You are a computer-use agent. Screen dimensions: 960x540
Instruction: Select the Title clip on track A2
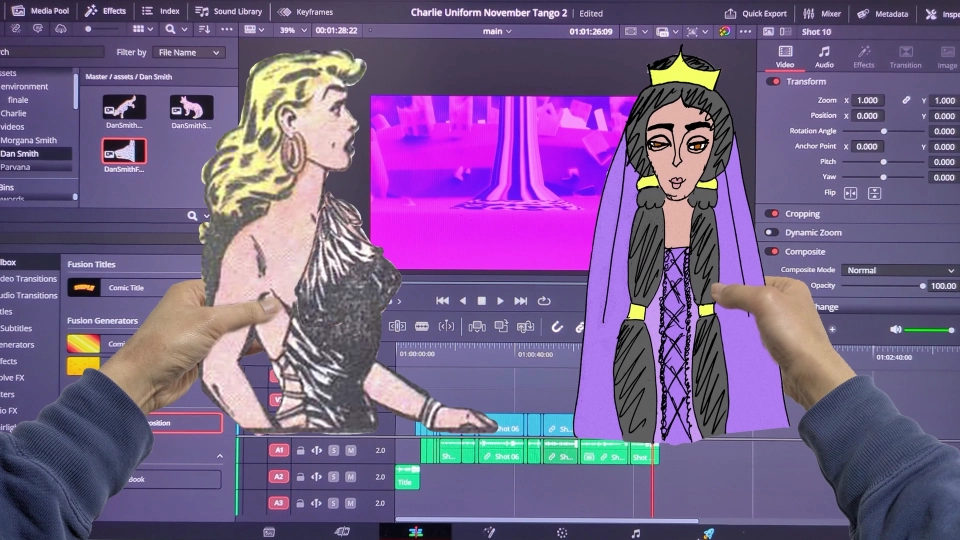[407, 477]
